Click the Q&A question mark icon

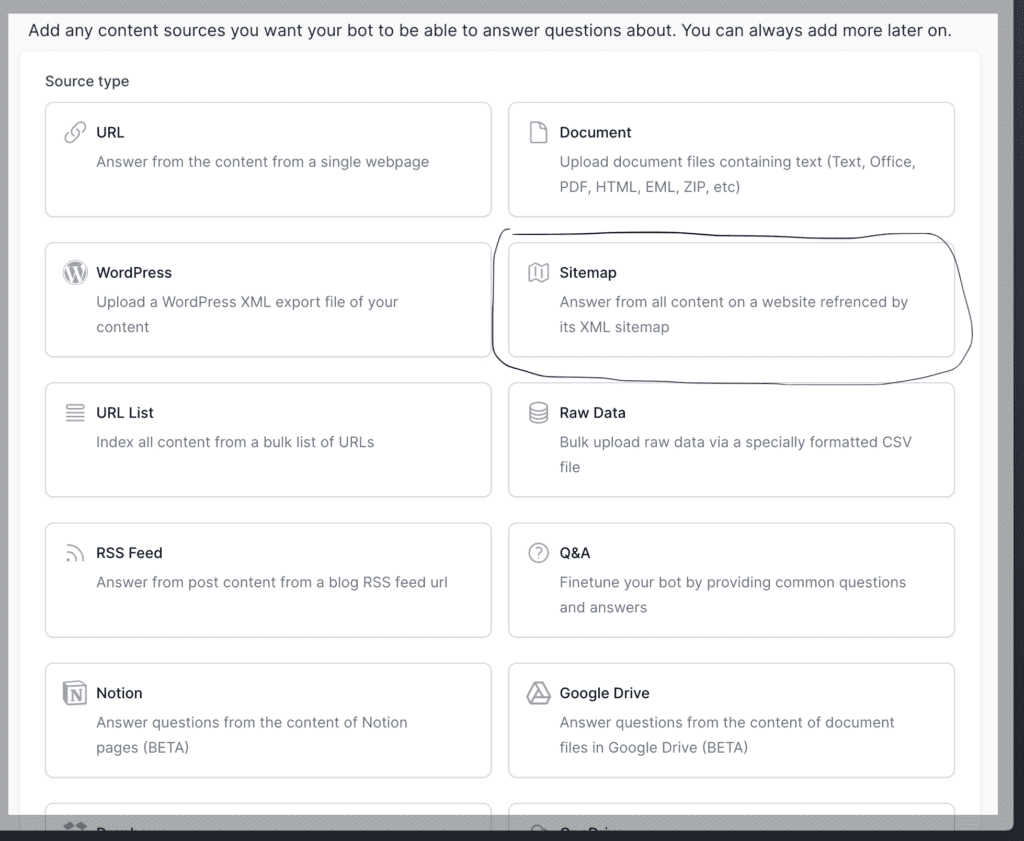pos(539,553)
